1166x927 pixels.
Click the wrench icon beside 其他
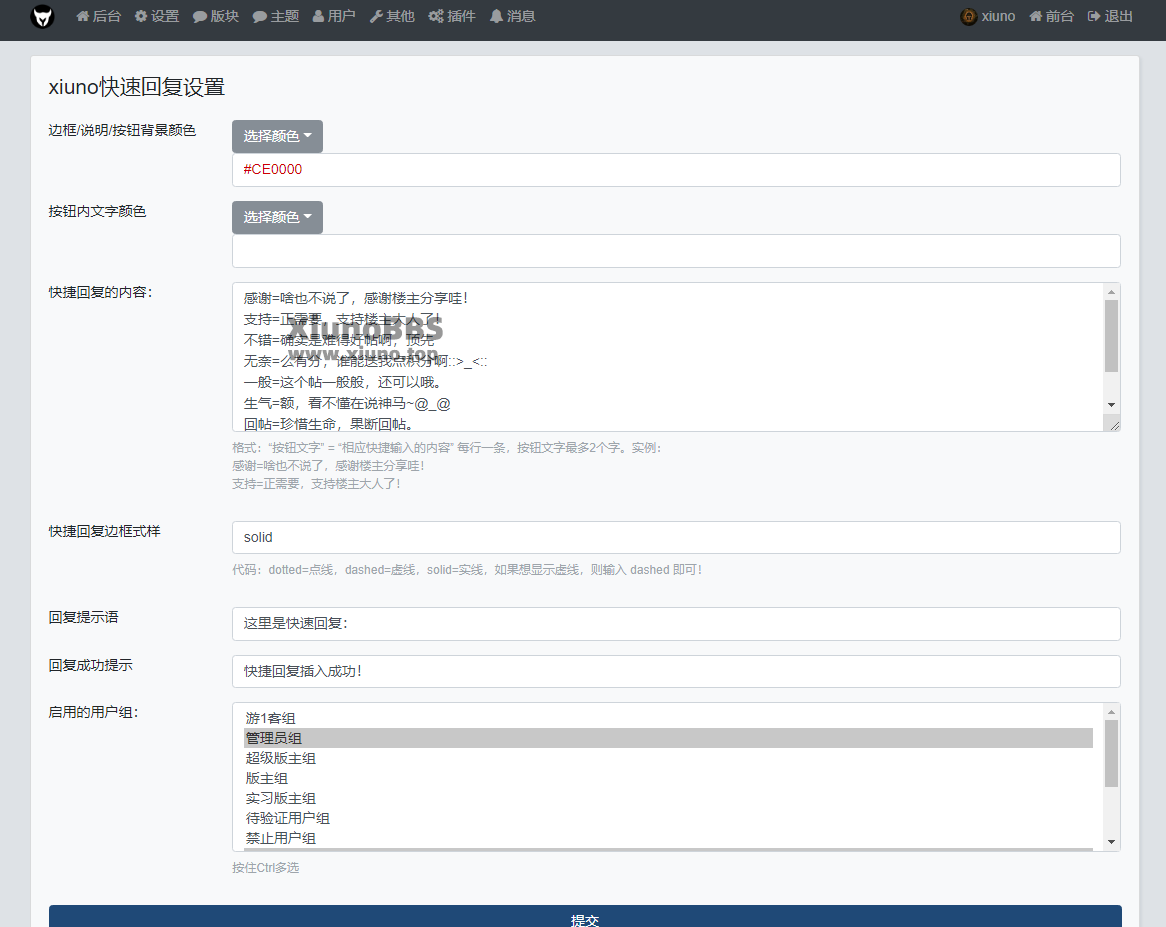(x=376, y=16)
